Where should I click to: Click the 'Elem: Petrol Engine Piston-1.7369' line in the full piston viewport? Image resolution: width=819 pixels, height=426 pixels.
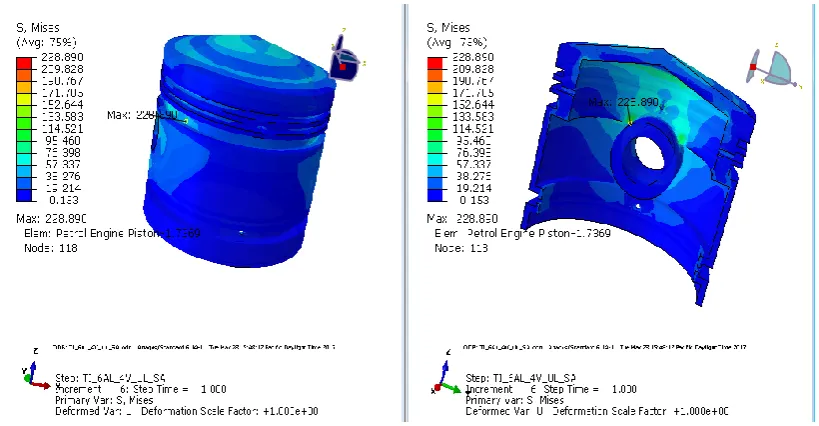pyautogui.click(x=112, y=233)
